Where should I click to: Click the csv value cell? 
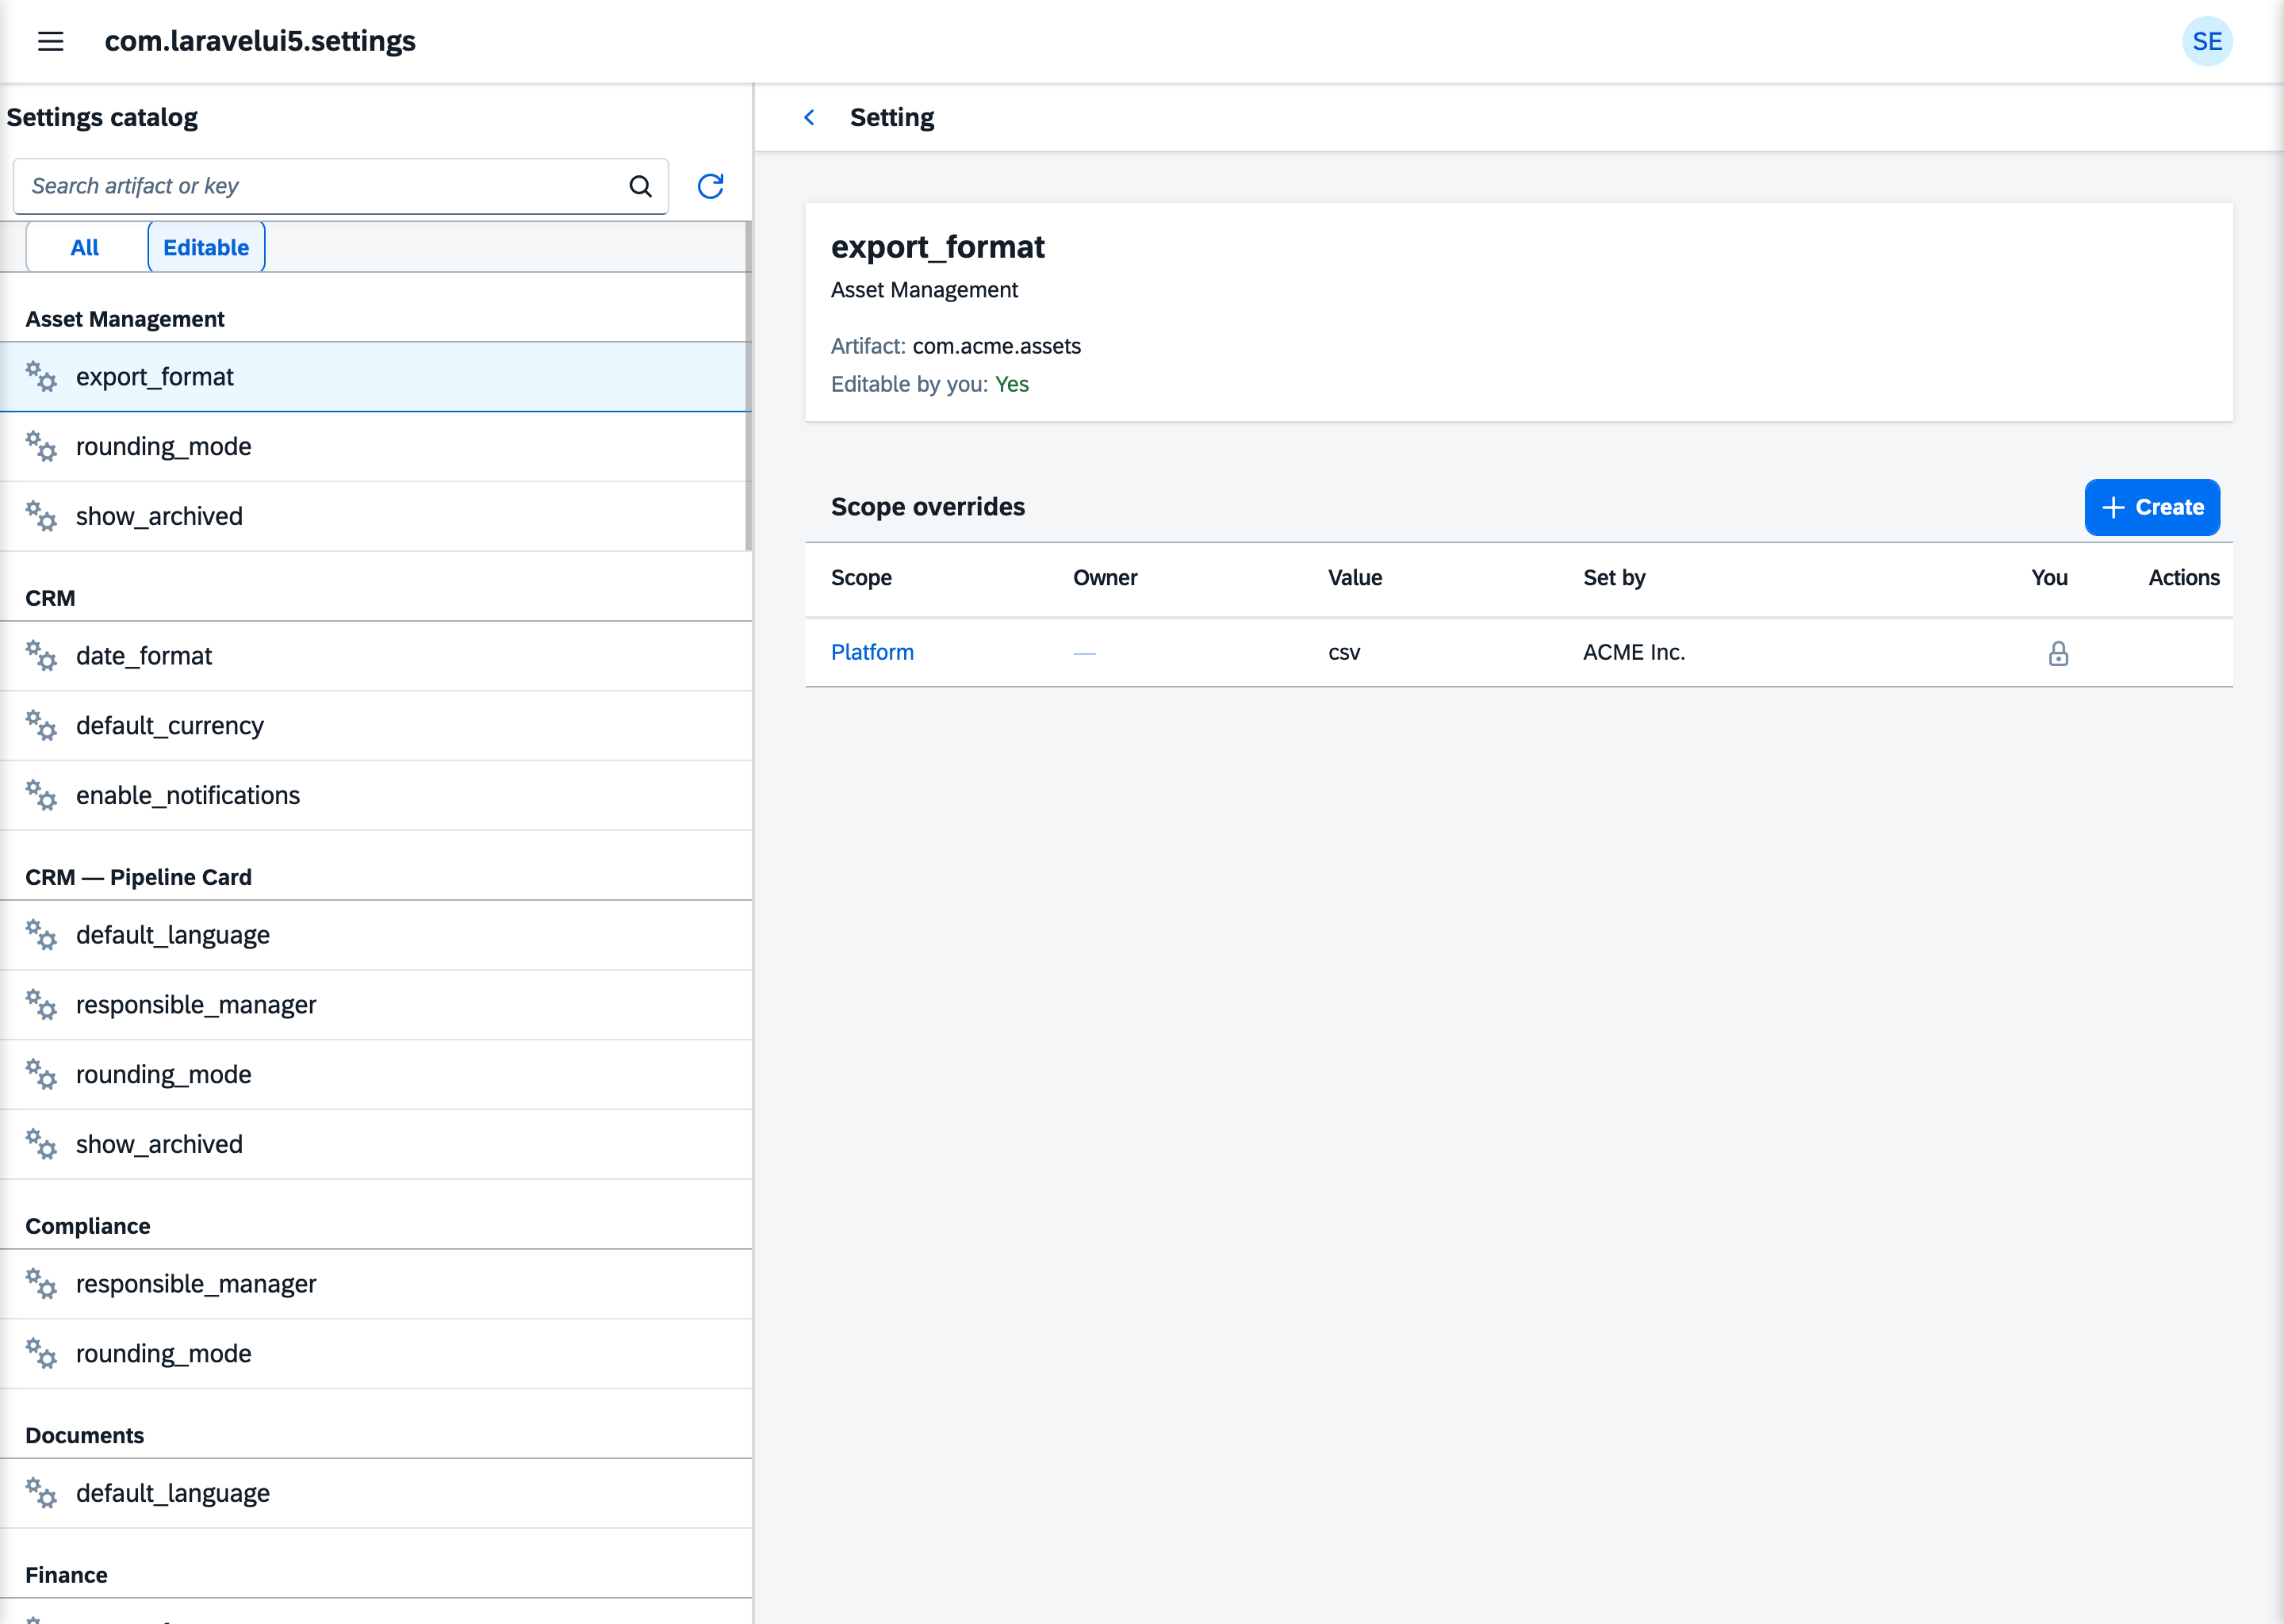[x=1344, y=653]
